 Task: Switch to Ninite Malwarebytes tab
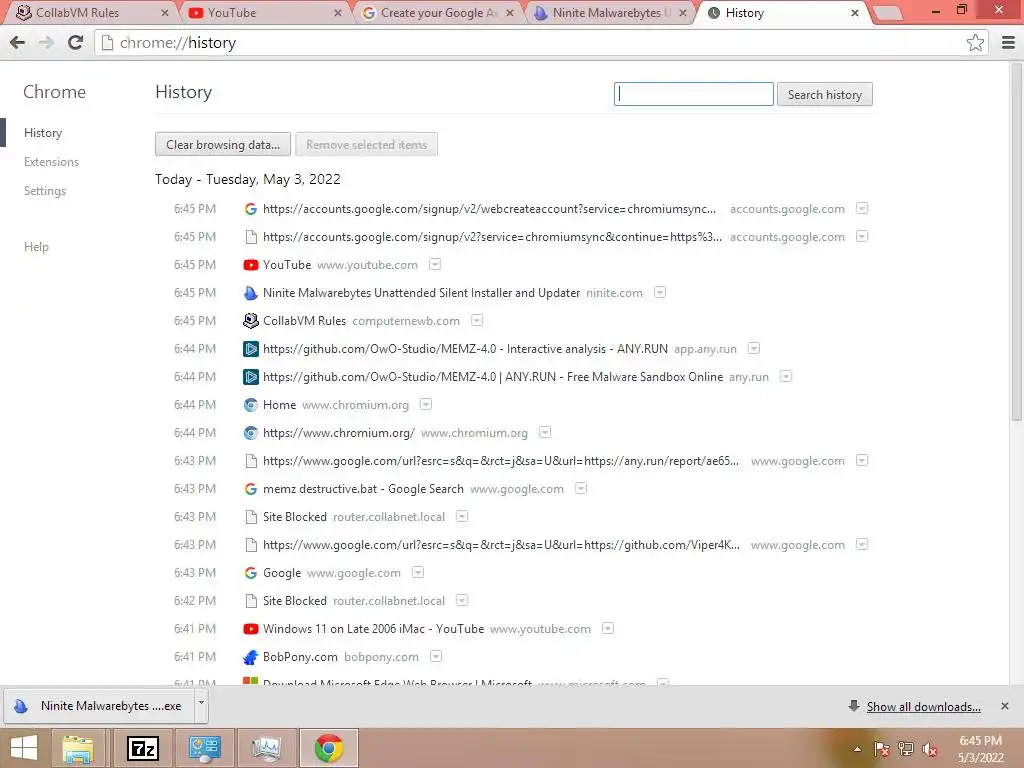(x=609, y=13)
